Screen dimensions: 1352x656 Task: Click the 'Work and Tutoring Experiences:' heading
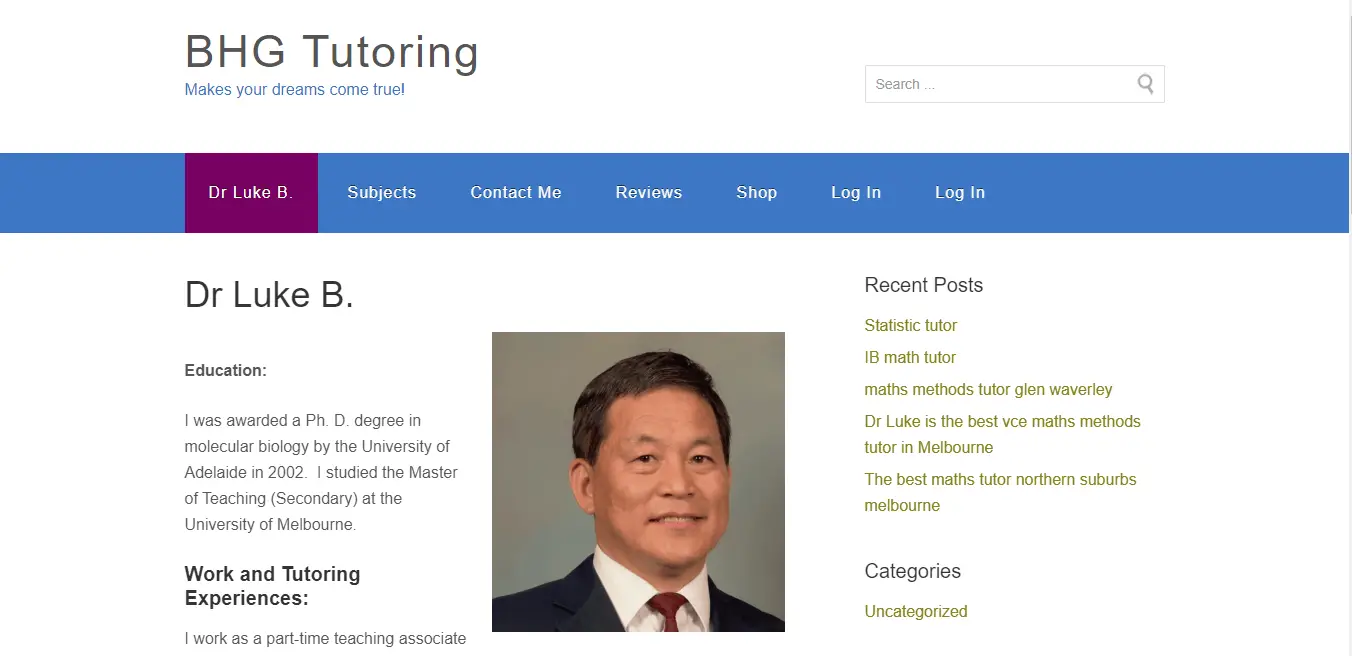[x=272, y=586]
